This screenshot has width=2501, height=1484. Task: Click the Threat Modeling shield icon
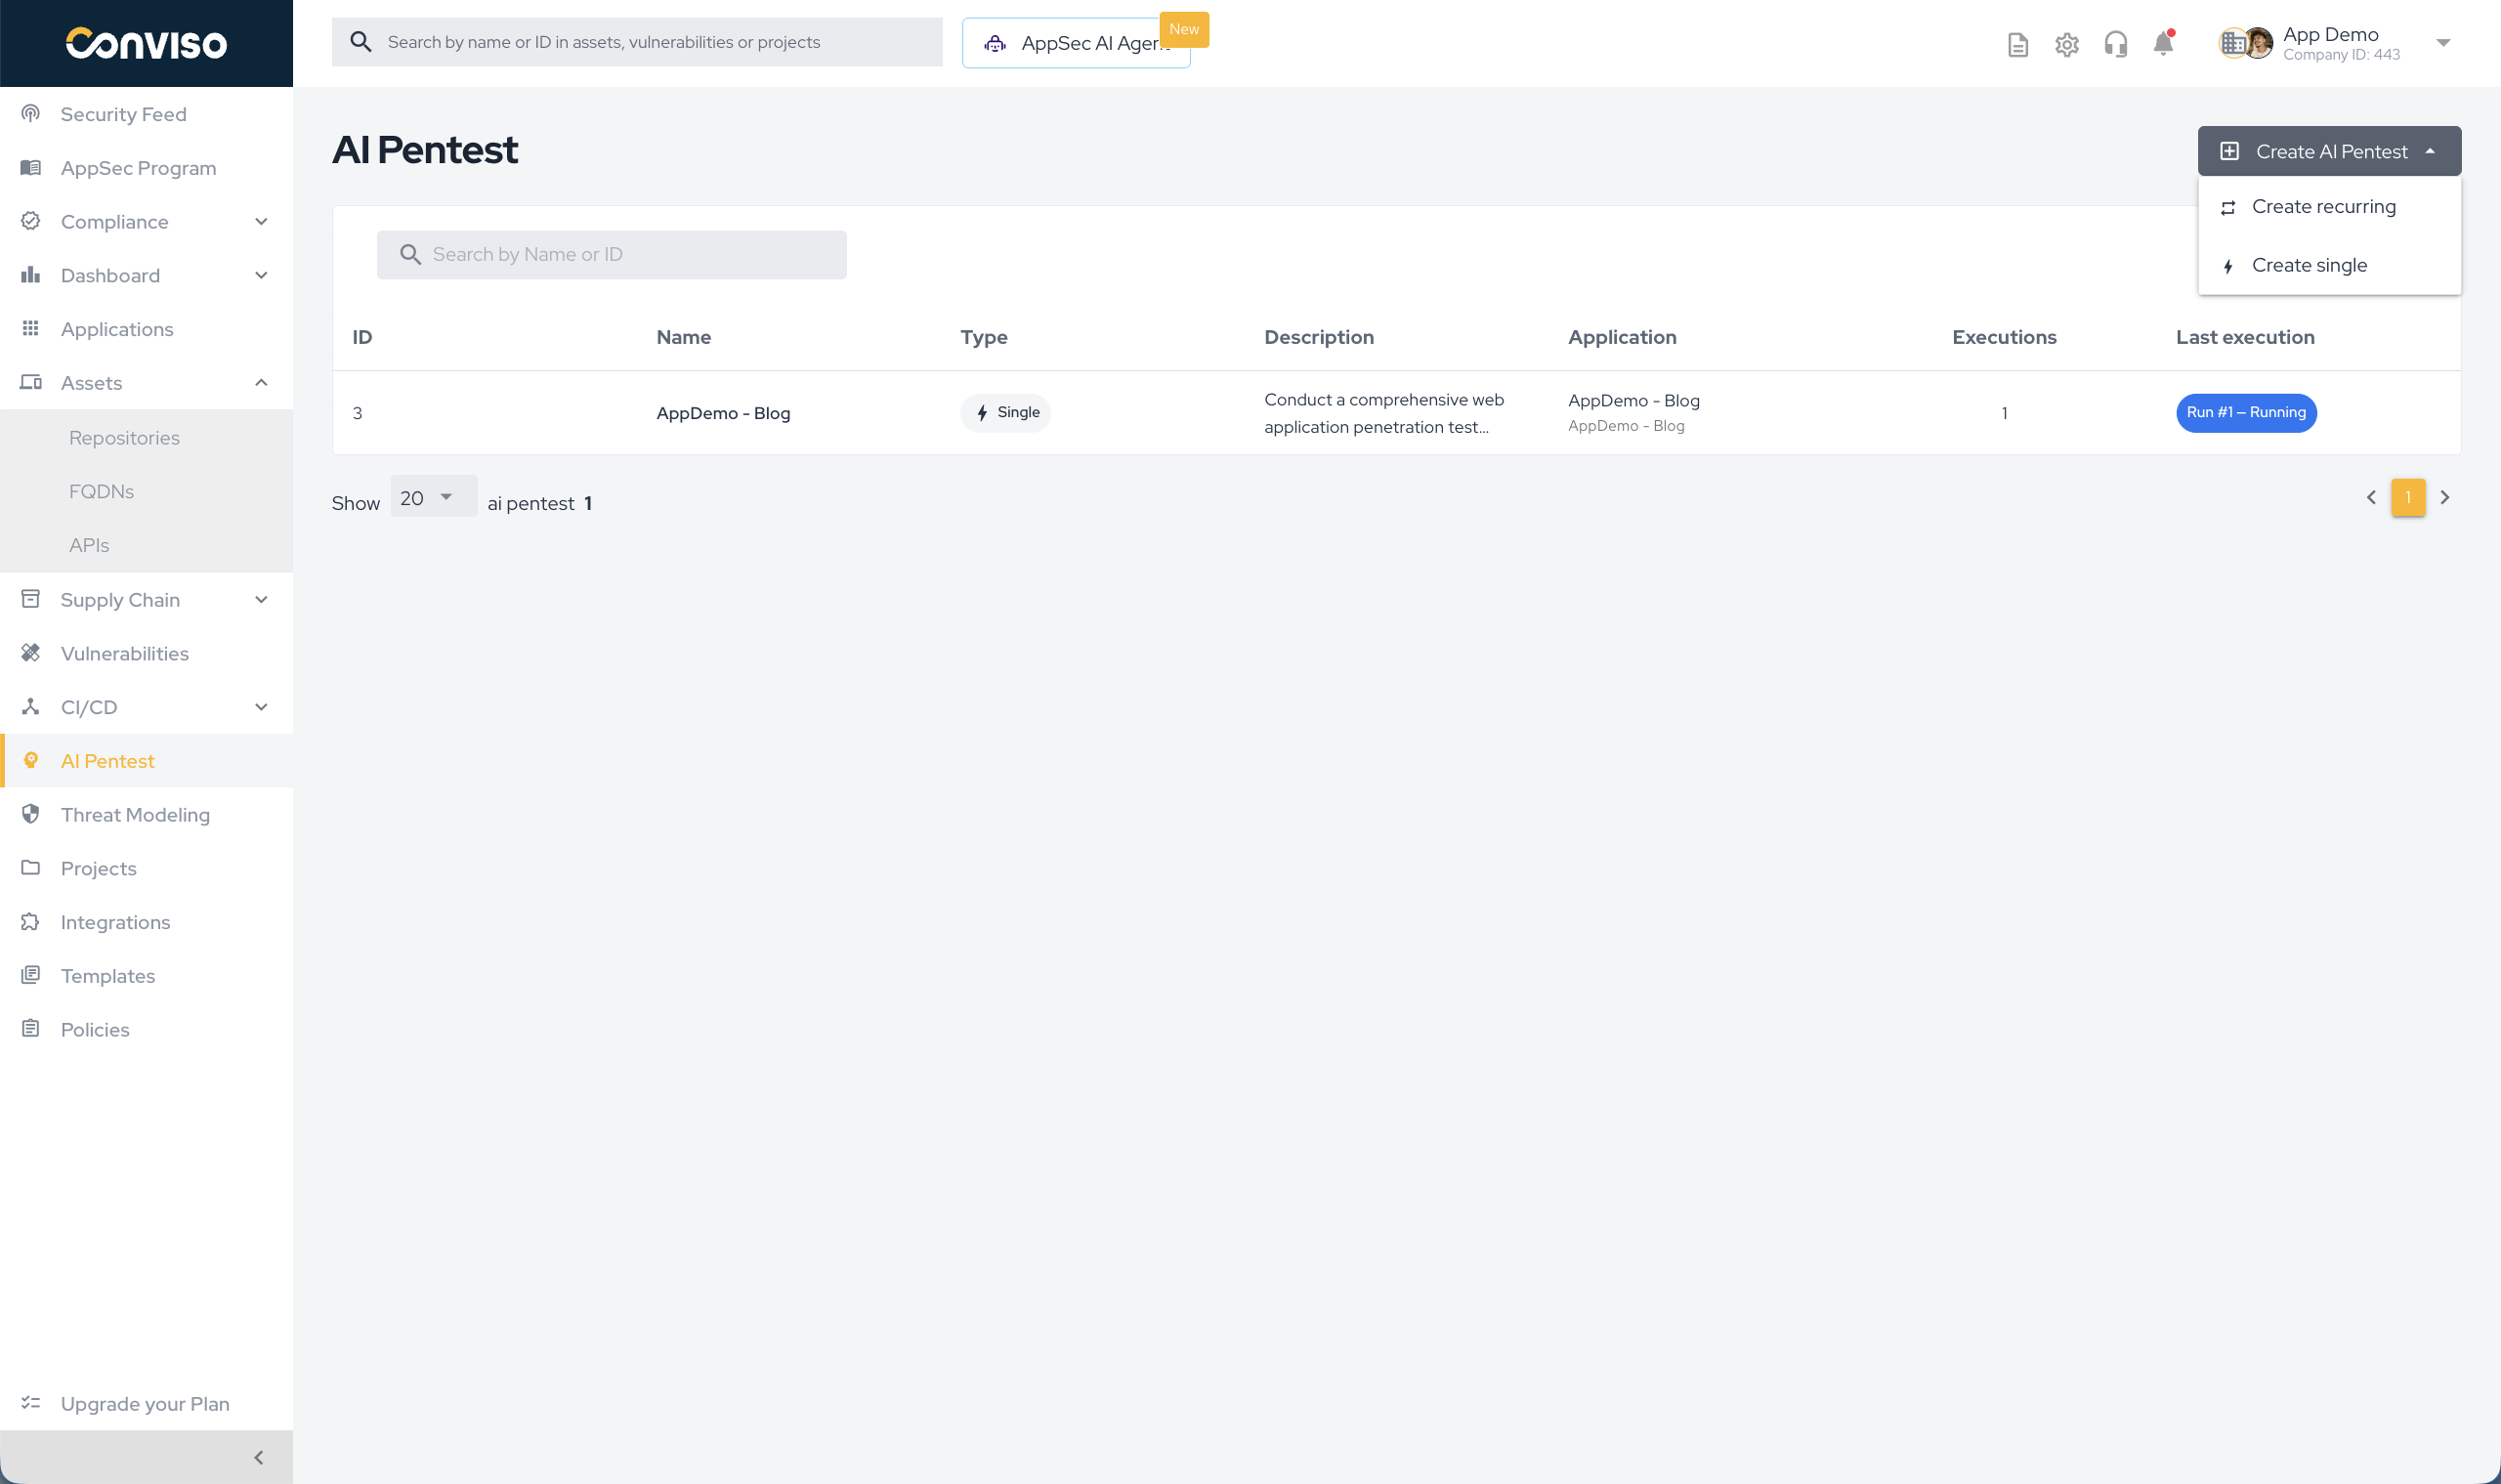(x=31, y=814)
